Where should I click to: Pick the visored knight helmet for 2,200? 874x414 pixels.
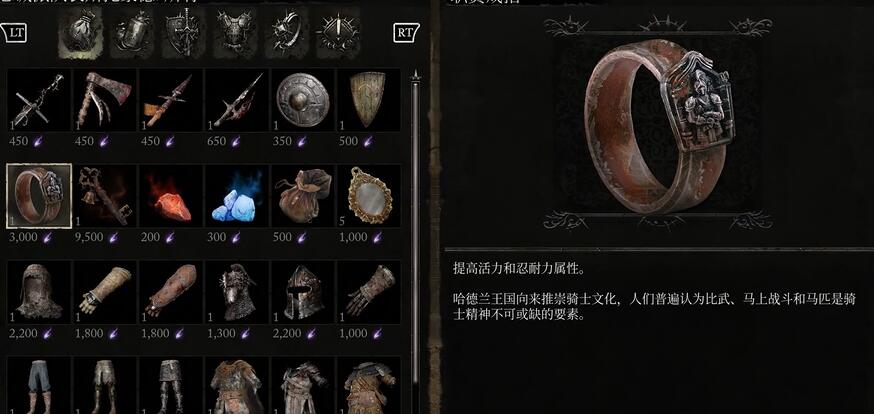(303, 292)
